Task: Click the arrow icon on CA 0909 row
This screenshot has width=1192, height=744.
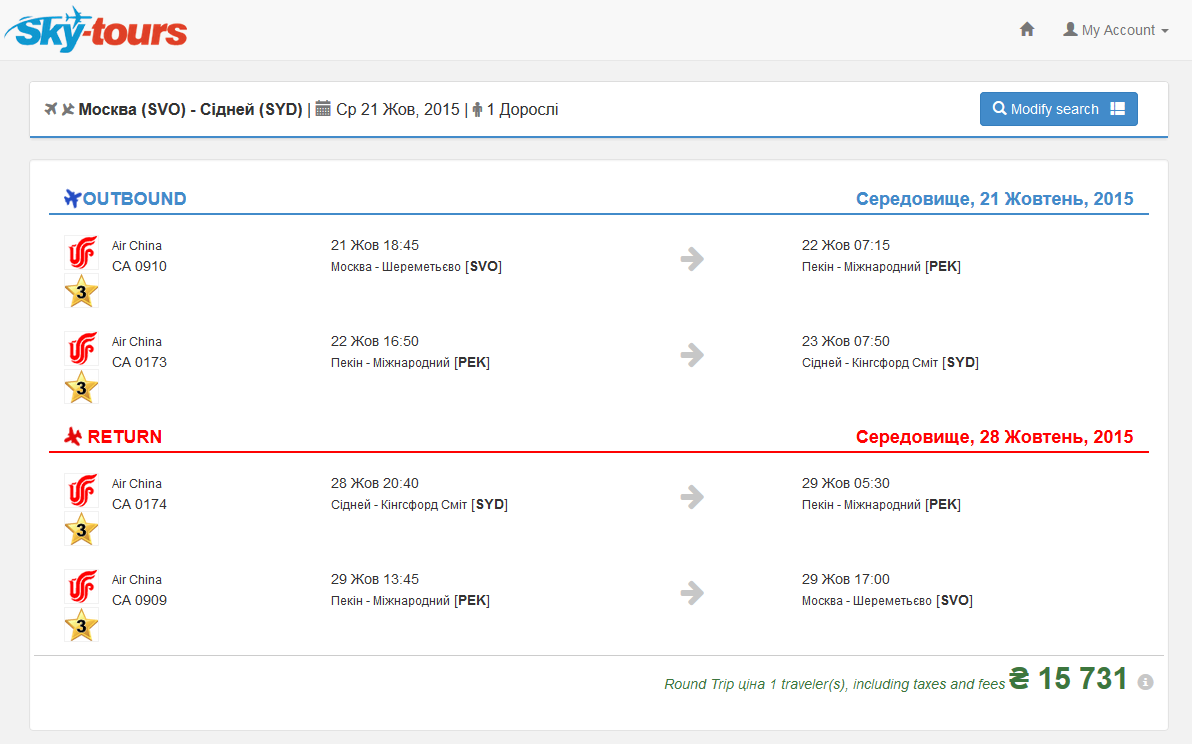Action: (x=692, y=593)
